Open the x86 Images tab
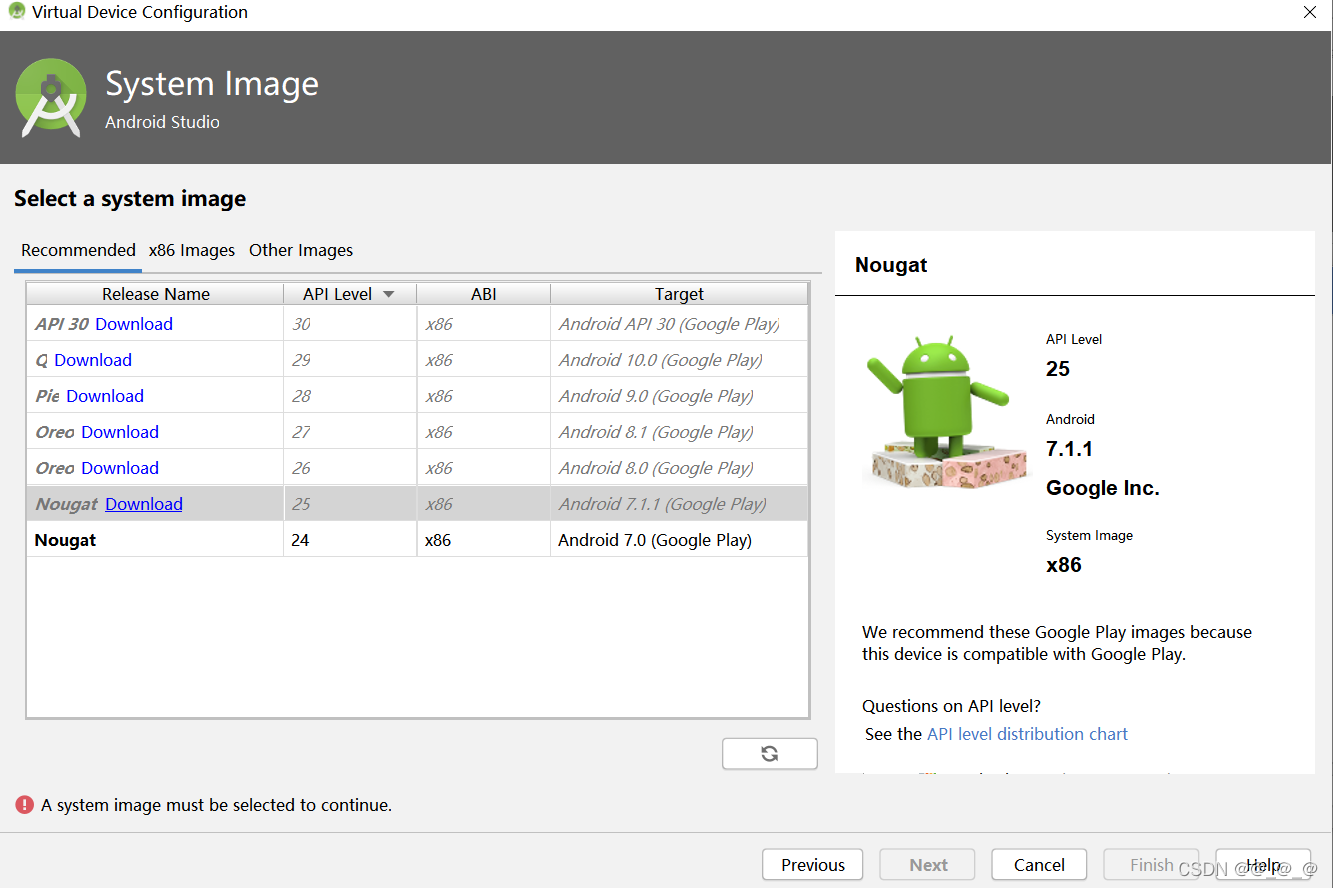The height and width of the screenshot is (888, 1333). coord(192,250)
